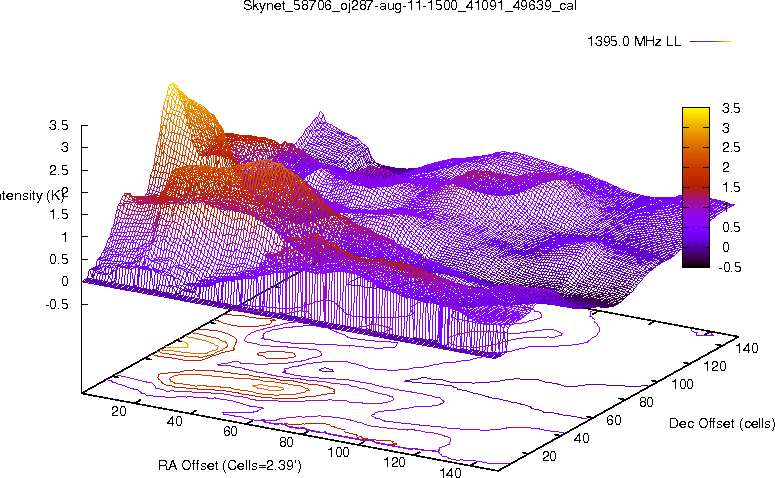Click the 2 label beside the color bar
775x478 pixels.
726,168
